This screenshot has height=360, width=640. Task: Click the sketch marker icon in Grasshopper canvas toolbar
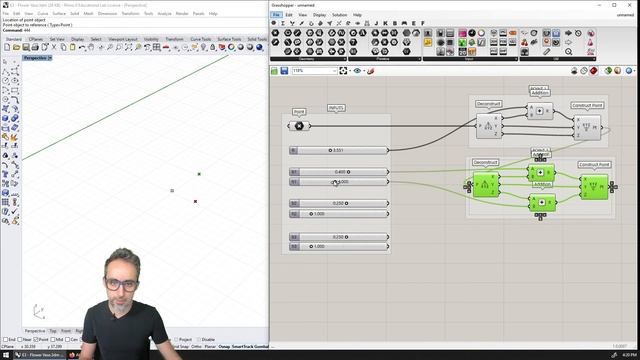click(x=371, y=71)
